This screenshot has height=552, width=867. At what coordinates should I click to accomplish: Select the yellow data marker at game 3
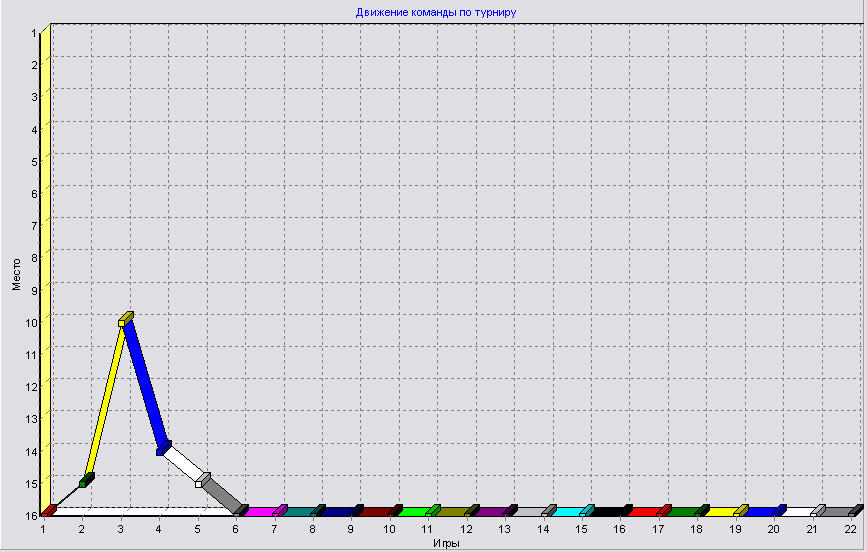click(x=125, y=320)
